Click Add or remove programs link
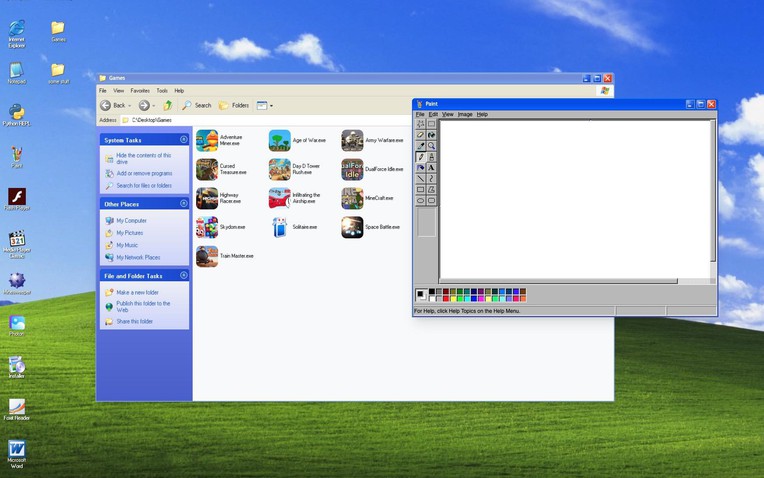Image resolution: width=764 pixels, height=478 pixels. [x=144, y=173]
